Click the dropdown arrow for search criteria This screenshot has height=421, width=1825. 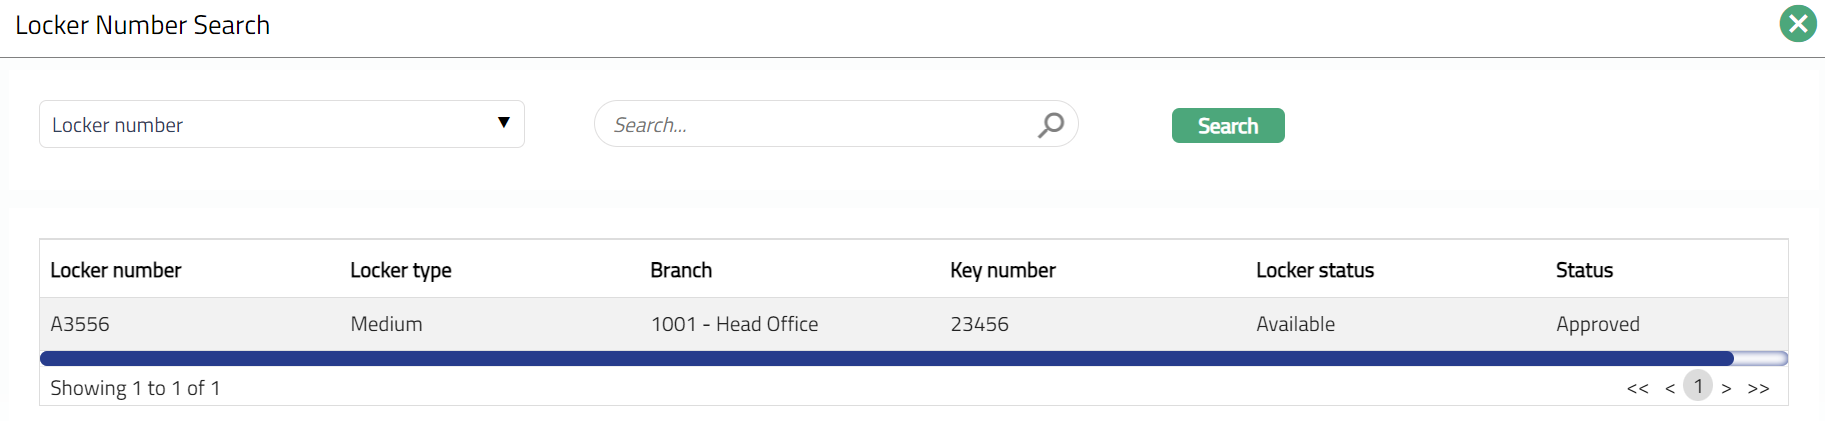(503, 123)
